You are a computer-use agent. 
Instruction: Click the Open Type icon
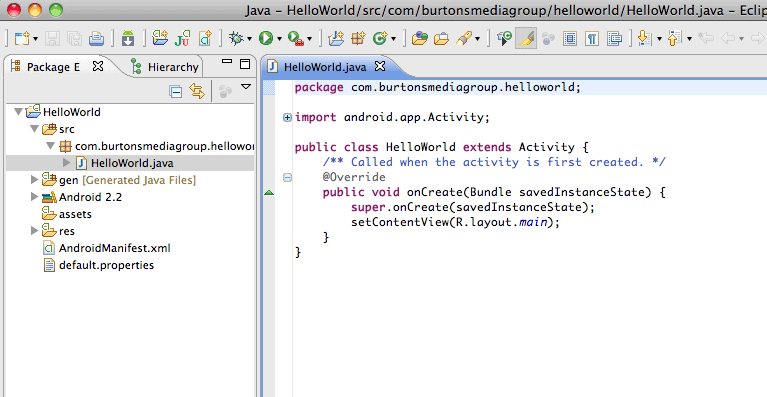click(419, 38)
